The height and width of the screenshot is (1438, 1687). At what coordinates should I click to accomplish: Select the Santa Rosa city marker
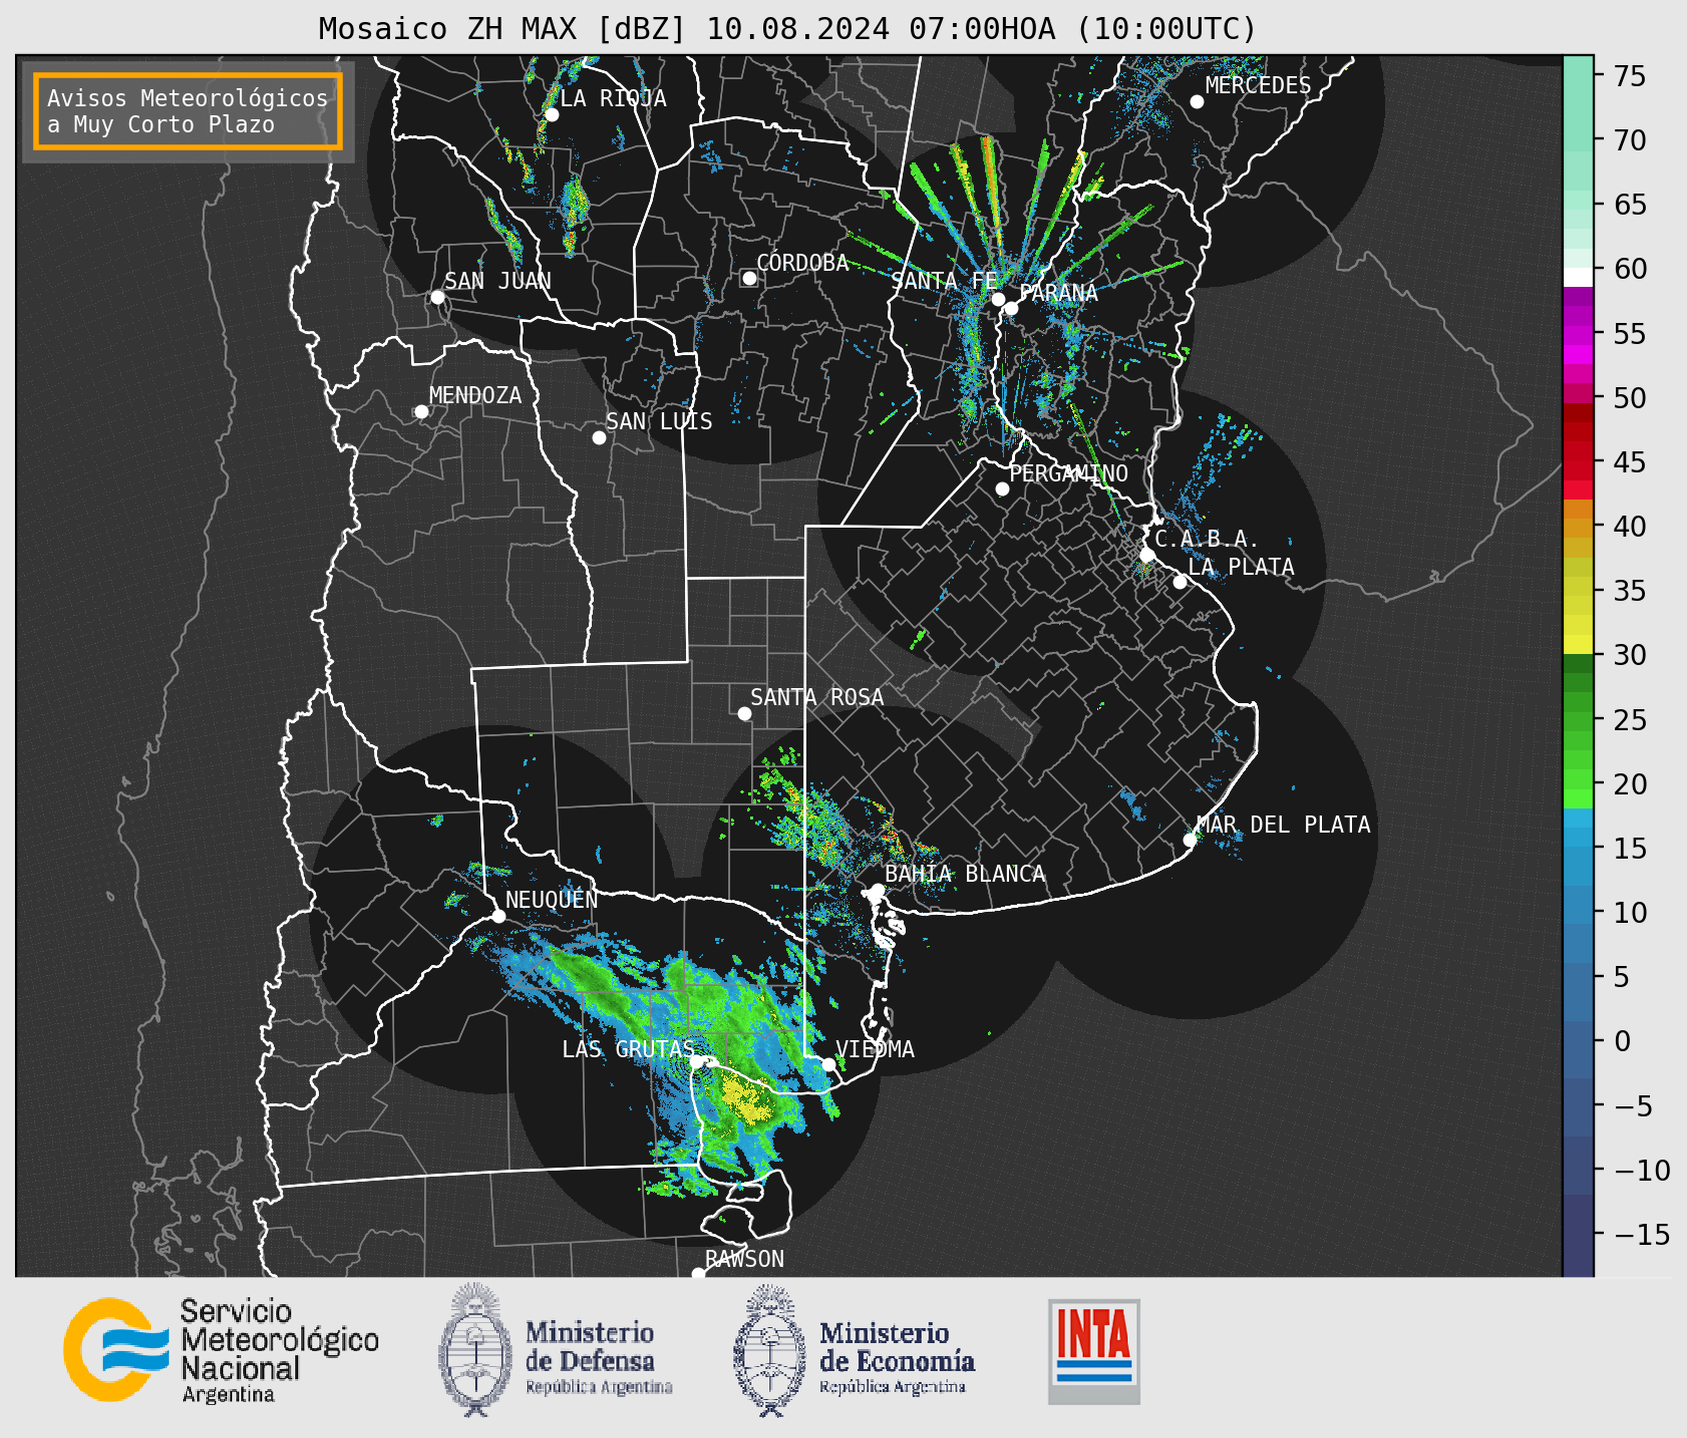[744, 714]
